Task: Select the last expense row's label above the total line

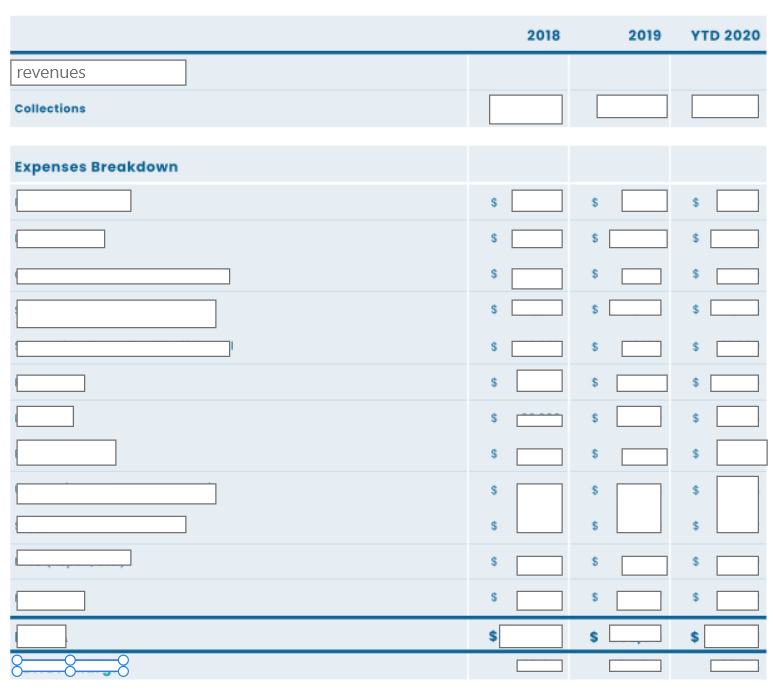Action: [x=51, y=601]
